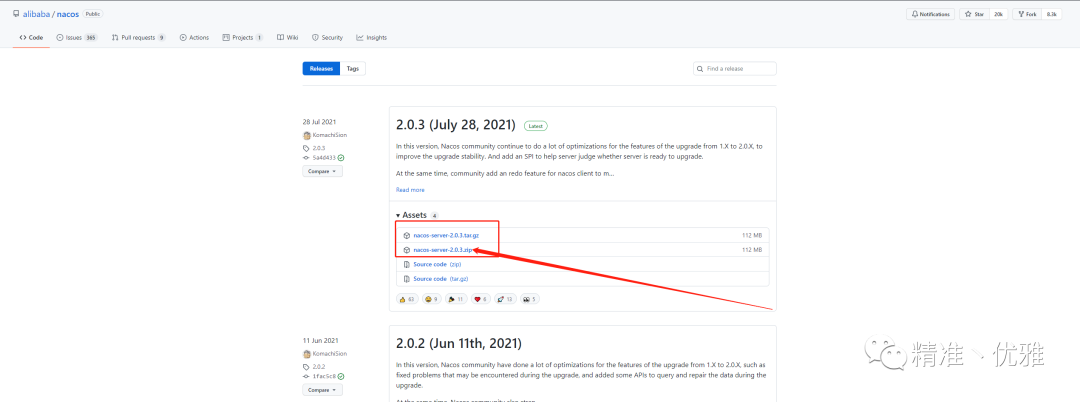The width and height of the screenshot is (1080, 402).
Task: Click file icon beside Source code (zip)
Action: pos(407,264)
